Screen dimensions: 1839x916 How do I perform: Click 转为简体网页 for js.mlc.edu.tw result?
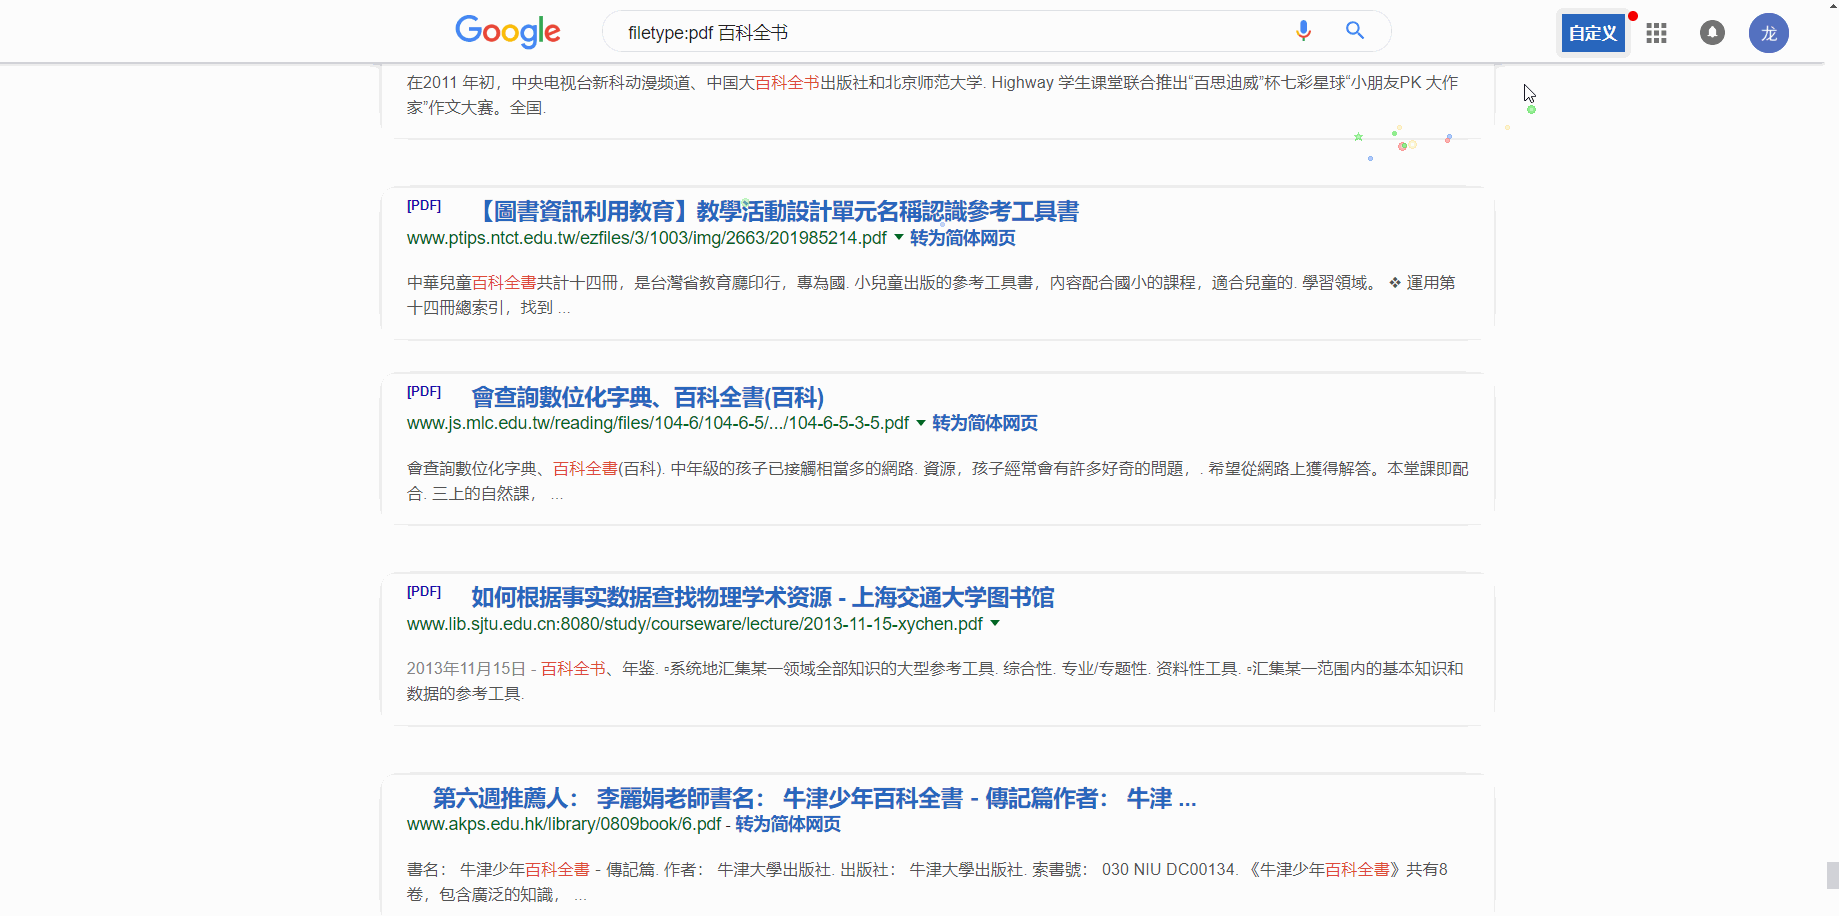click(985, 423)
